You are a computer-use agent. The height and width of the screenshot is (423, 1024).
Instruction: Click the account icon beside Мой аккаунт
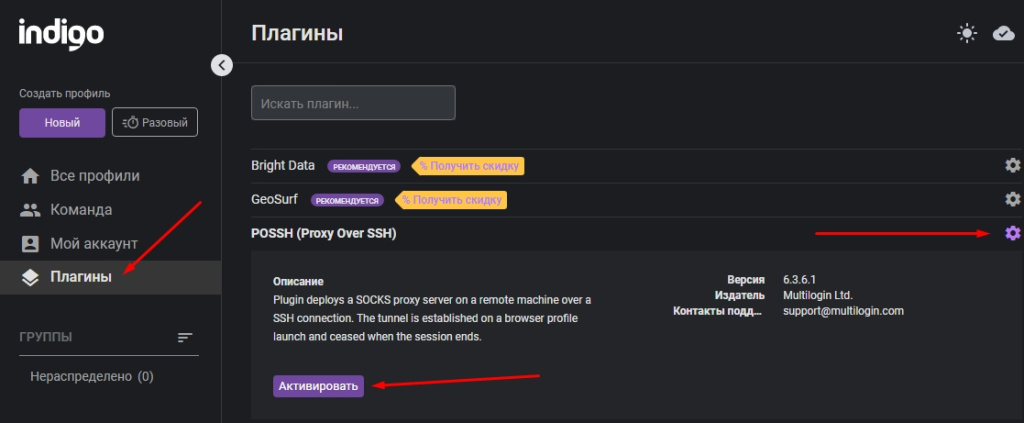30,244
